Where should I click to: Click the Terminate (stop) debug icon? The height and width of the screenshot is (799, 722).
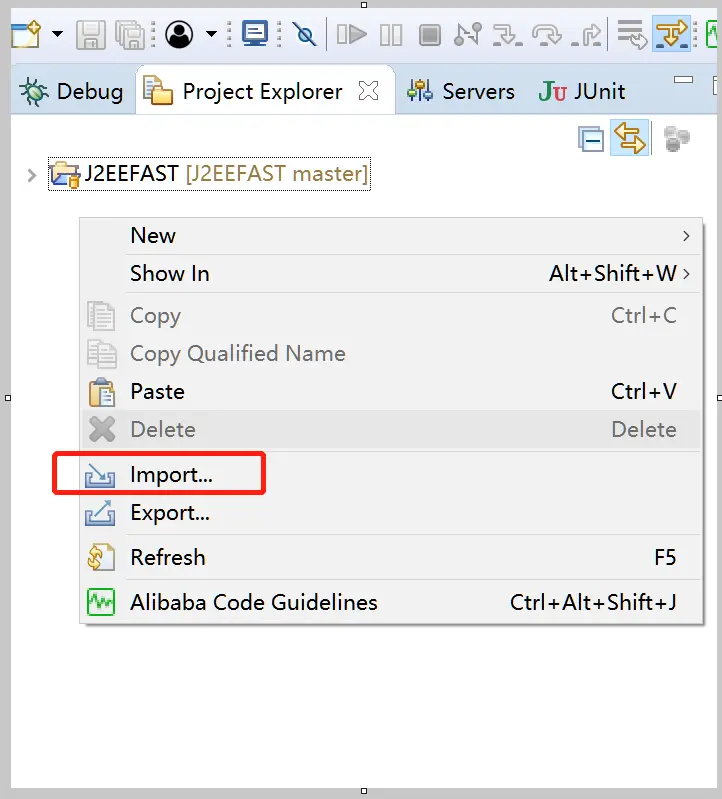coord(429,36)
